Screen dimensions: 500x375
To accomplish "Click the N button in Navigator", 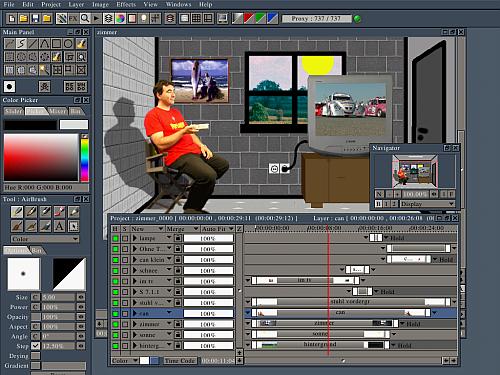I will (x=379, y=194).
